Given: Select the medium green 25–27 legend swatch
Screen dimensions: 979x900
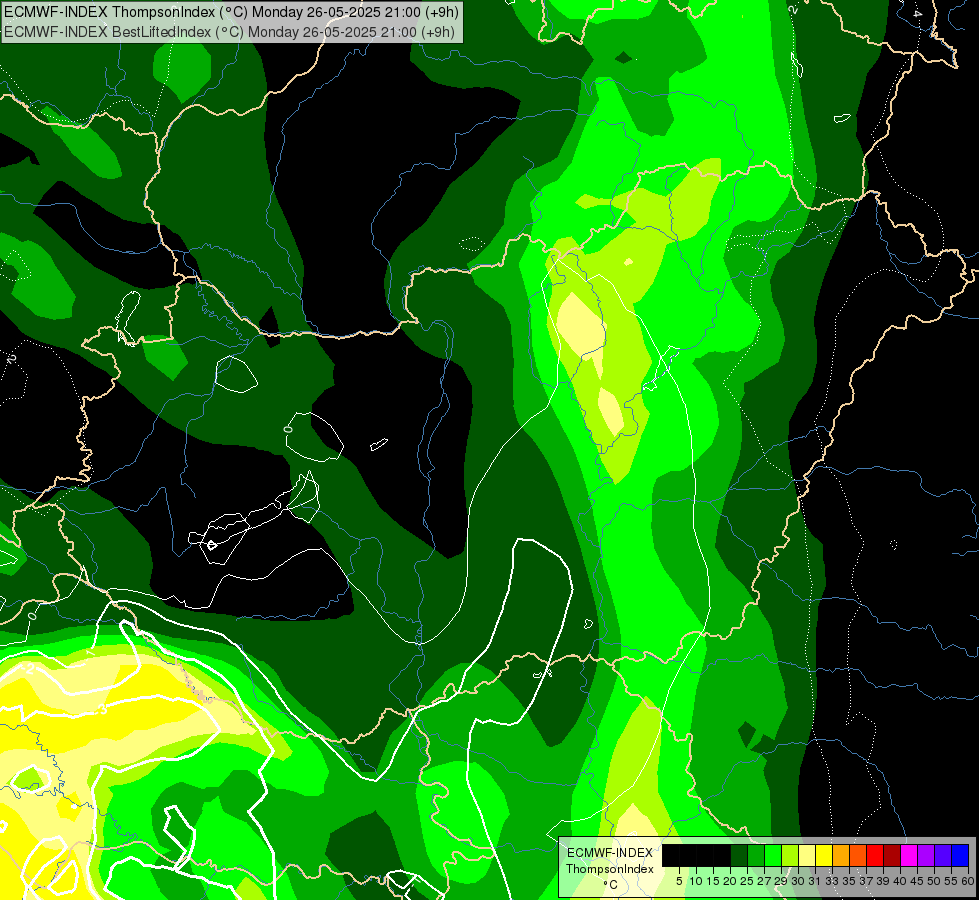Looking at the screenshot, I should pyautogui.click(x=756, y=855).
